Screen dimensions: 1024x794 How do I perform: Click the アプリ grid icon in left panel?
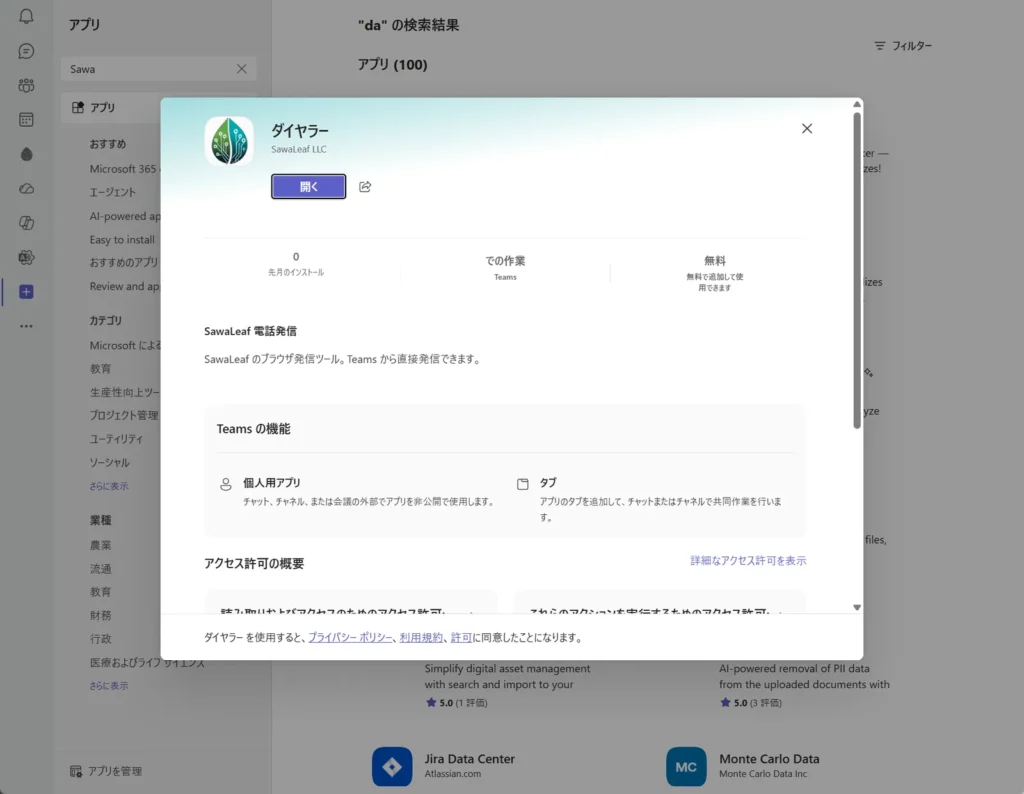(x=78, y=107)
